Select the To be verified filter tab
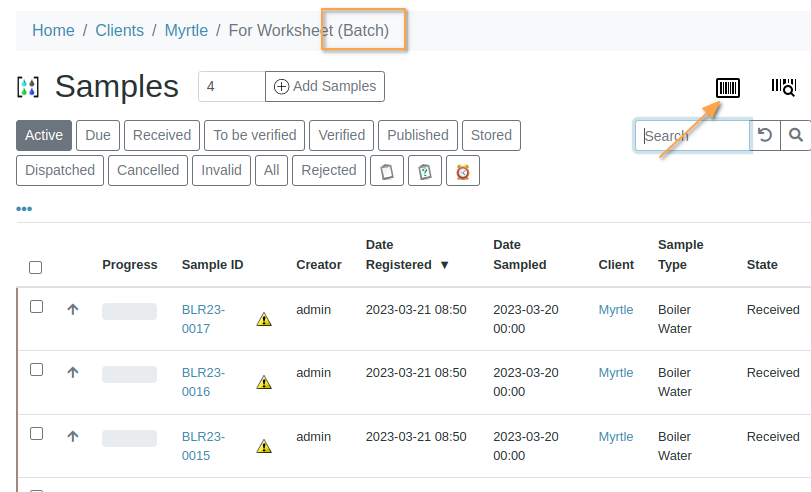The height and width of the screenshot is (492, 811). pyautogui.click(x=255, y=135)
